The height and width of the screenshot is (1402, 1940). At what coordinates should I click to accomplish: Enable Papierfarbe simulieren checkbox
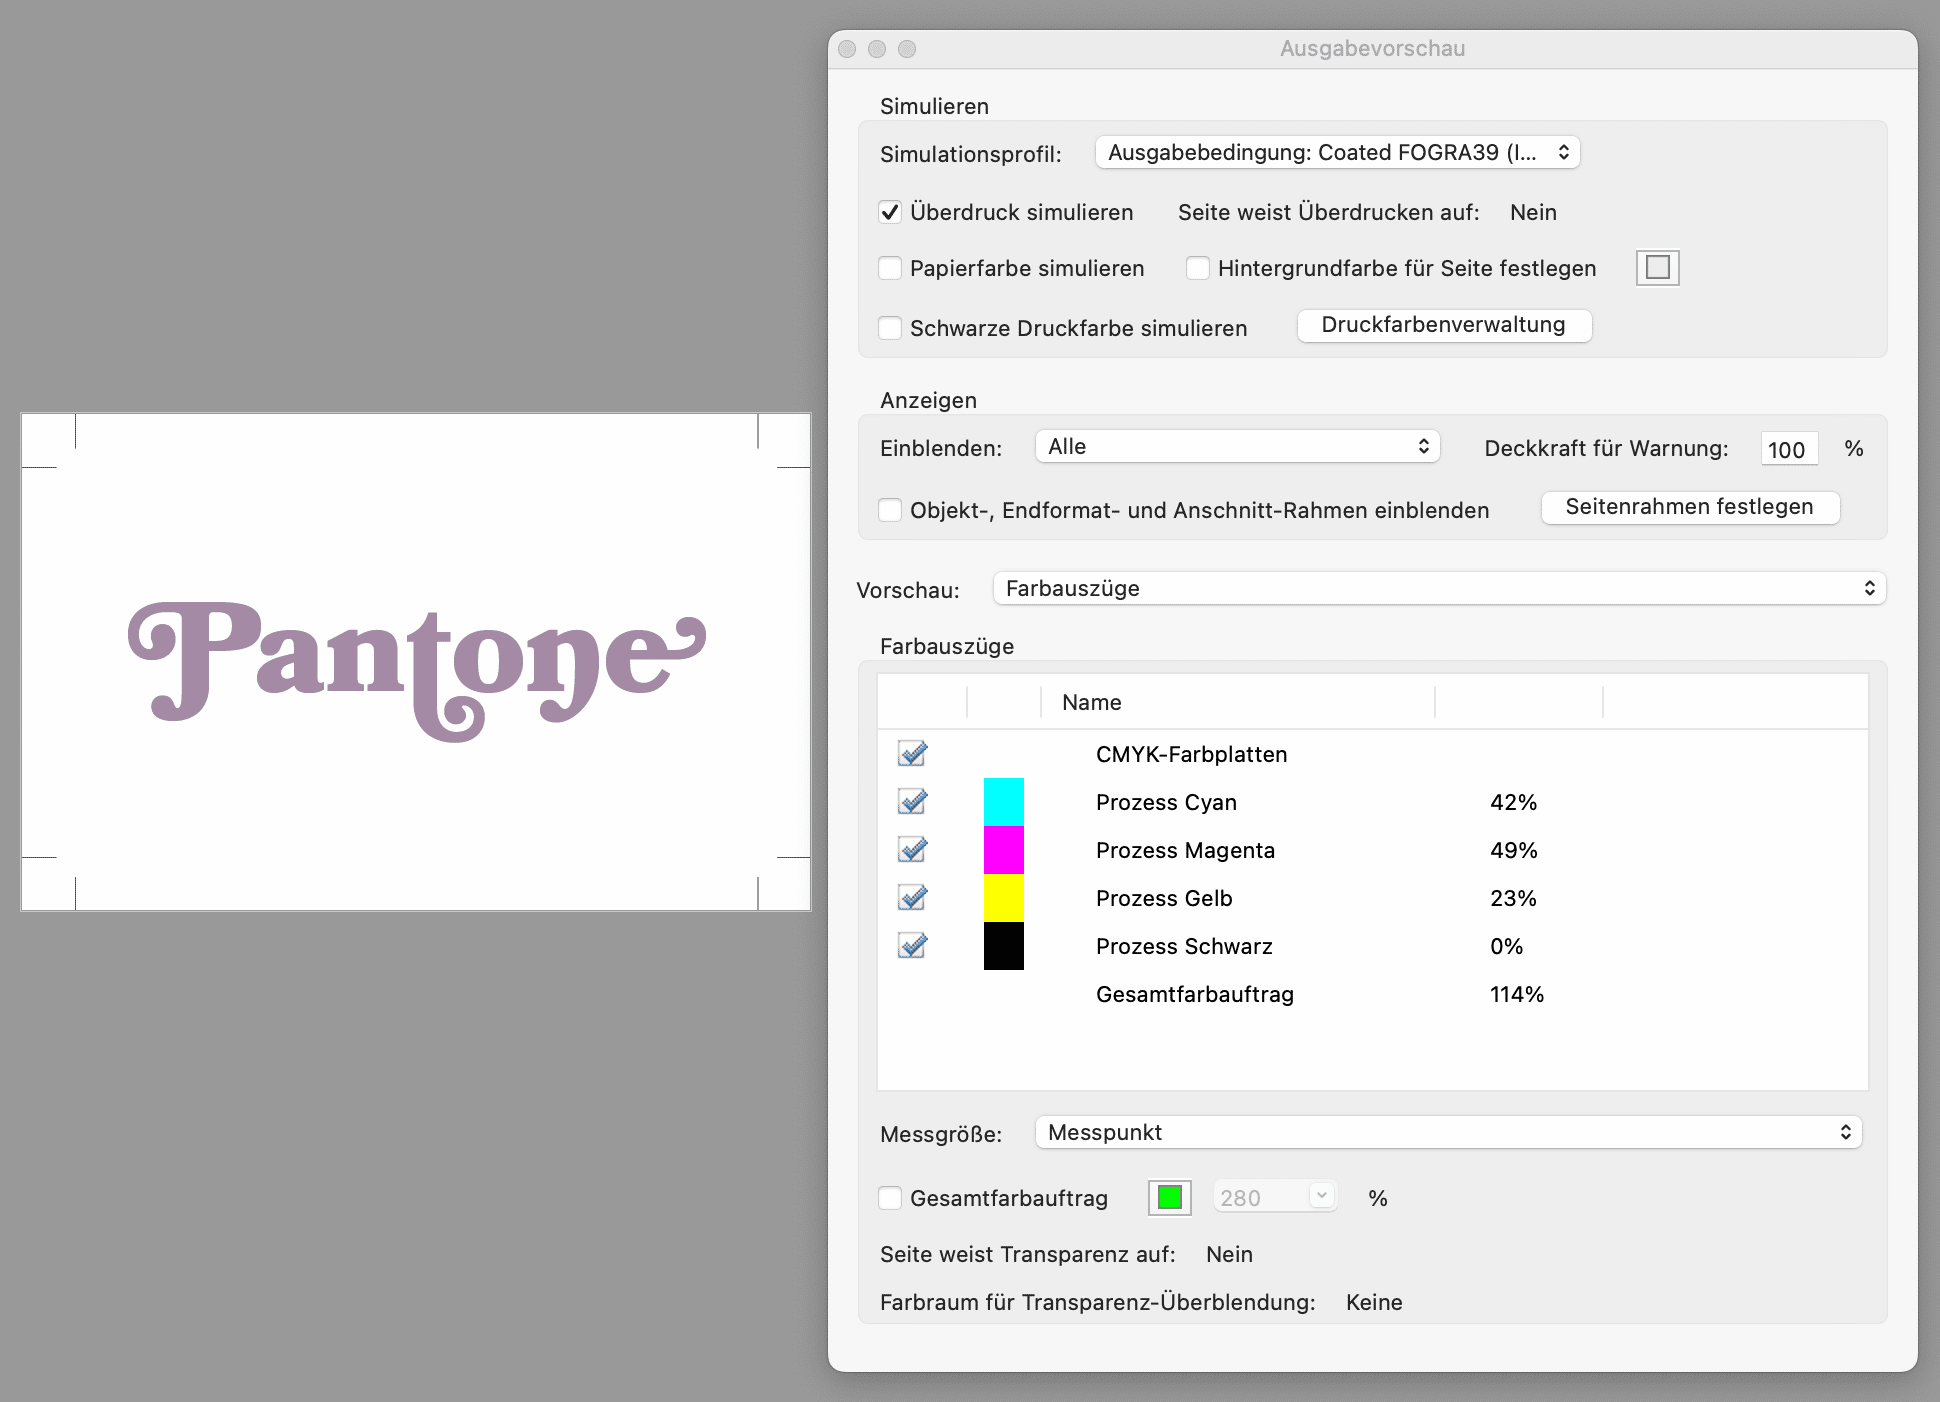click(x=890, y=268)
